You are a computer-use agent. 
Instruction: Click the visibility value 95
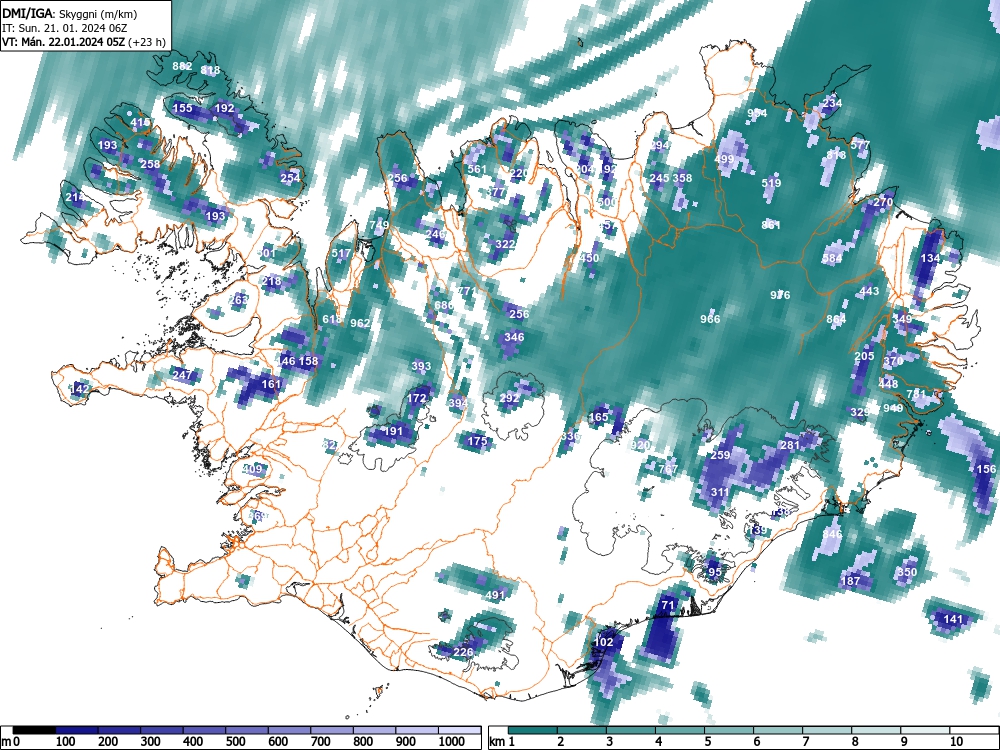(715, 572)
